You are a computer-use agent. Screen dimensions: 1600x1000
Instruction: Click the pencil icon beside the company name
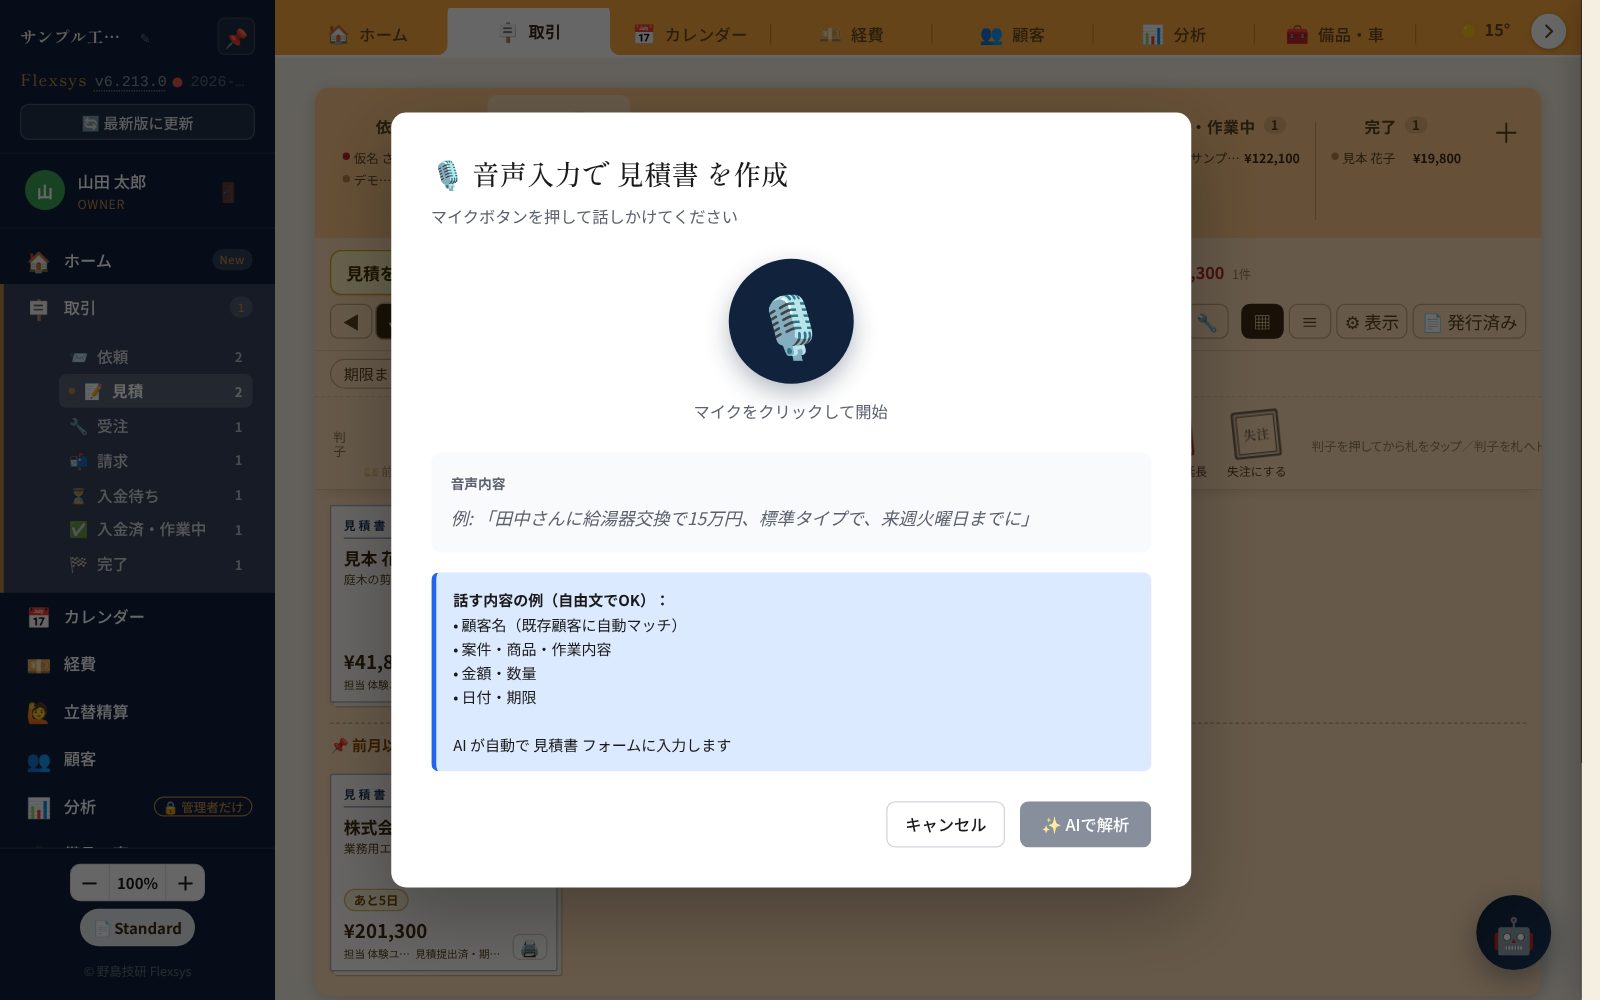click(x=145, y=38)
